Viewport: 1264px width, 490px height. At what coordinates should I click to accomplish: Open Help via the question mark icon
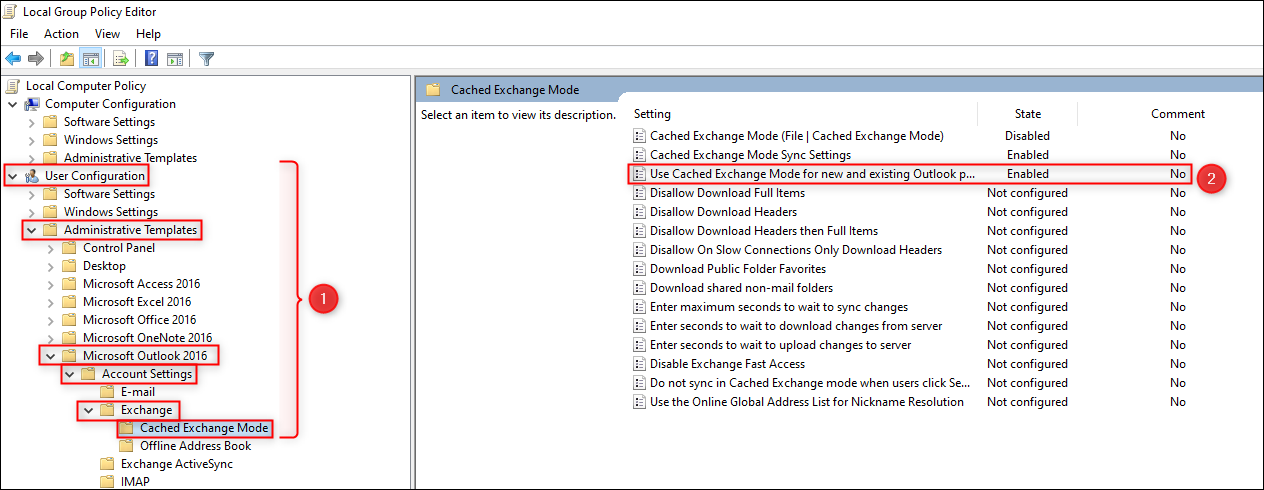click(x=151, y=59)
